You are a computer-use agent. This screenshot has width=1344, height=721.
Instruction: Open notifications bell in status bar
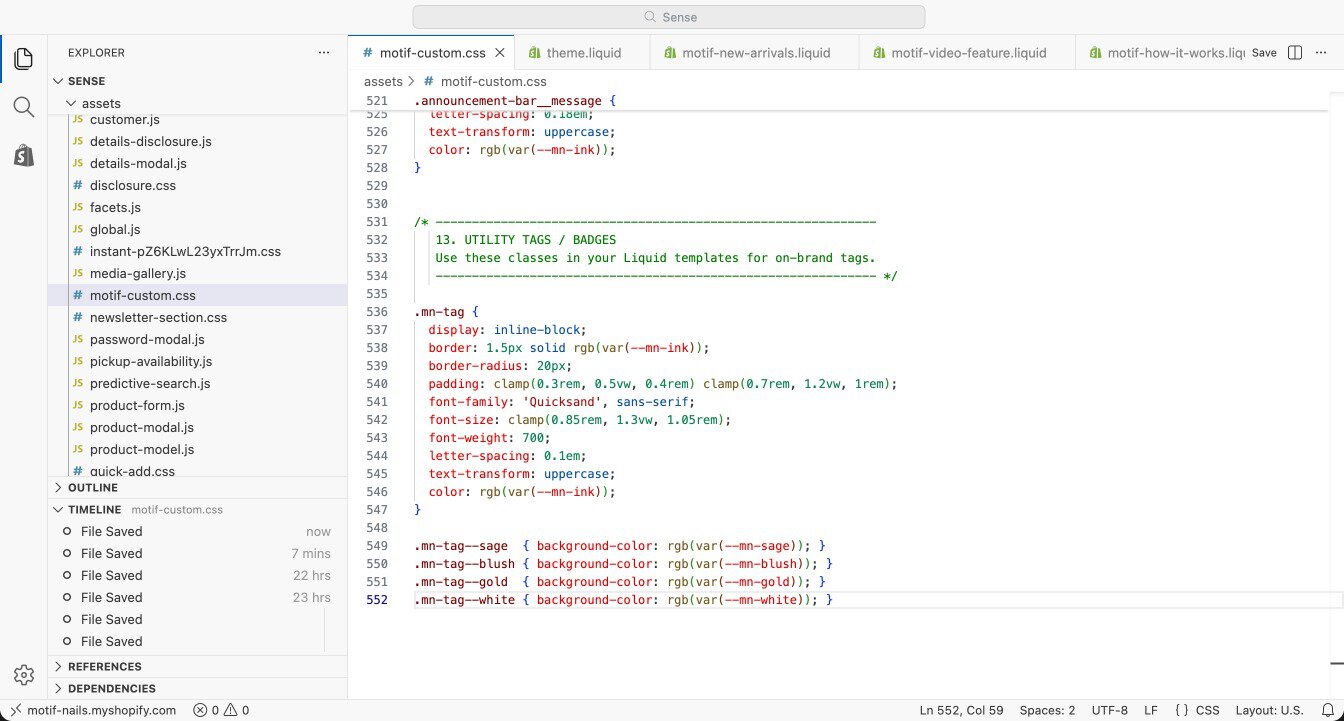pos(1328,710)
